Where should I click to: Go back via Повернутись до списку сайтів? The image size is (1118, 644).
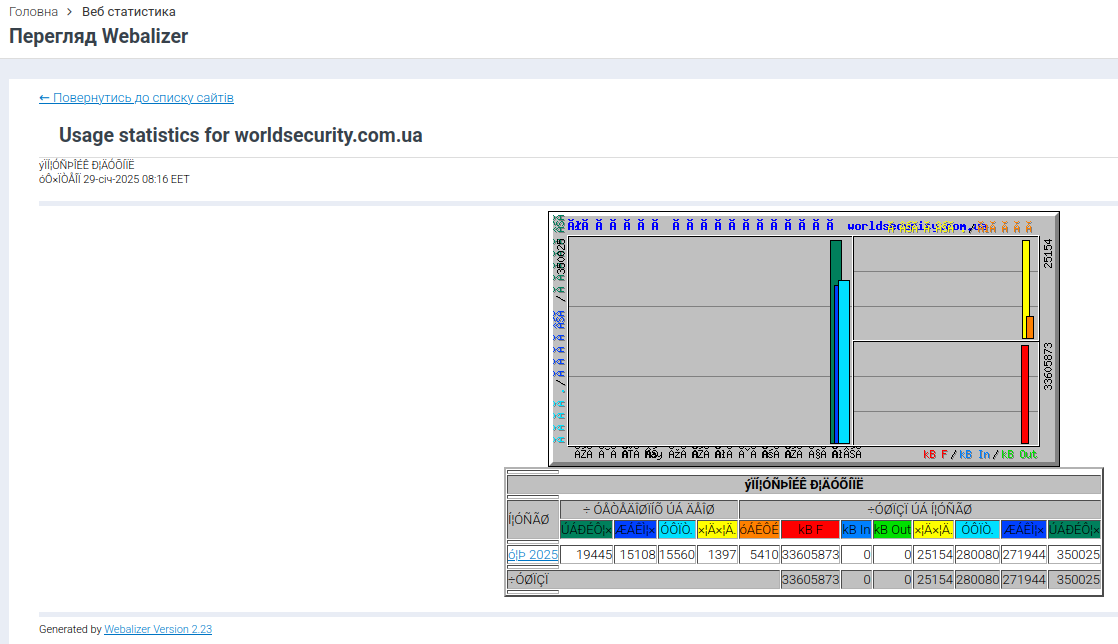click(136, 98)
